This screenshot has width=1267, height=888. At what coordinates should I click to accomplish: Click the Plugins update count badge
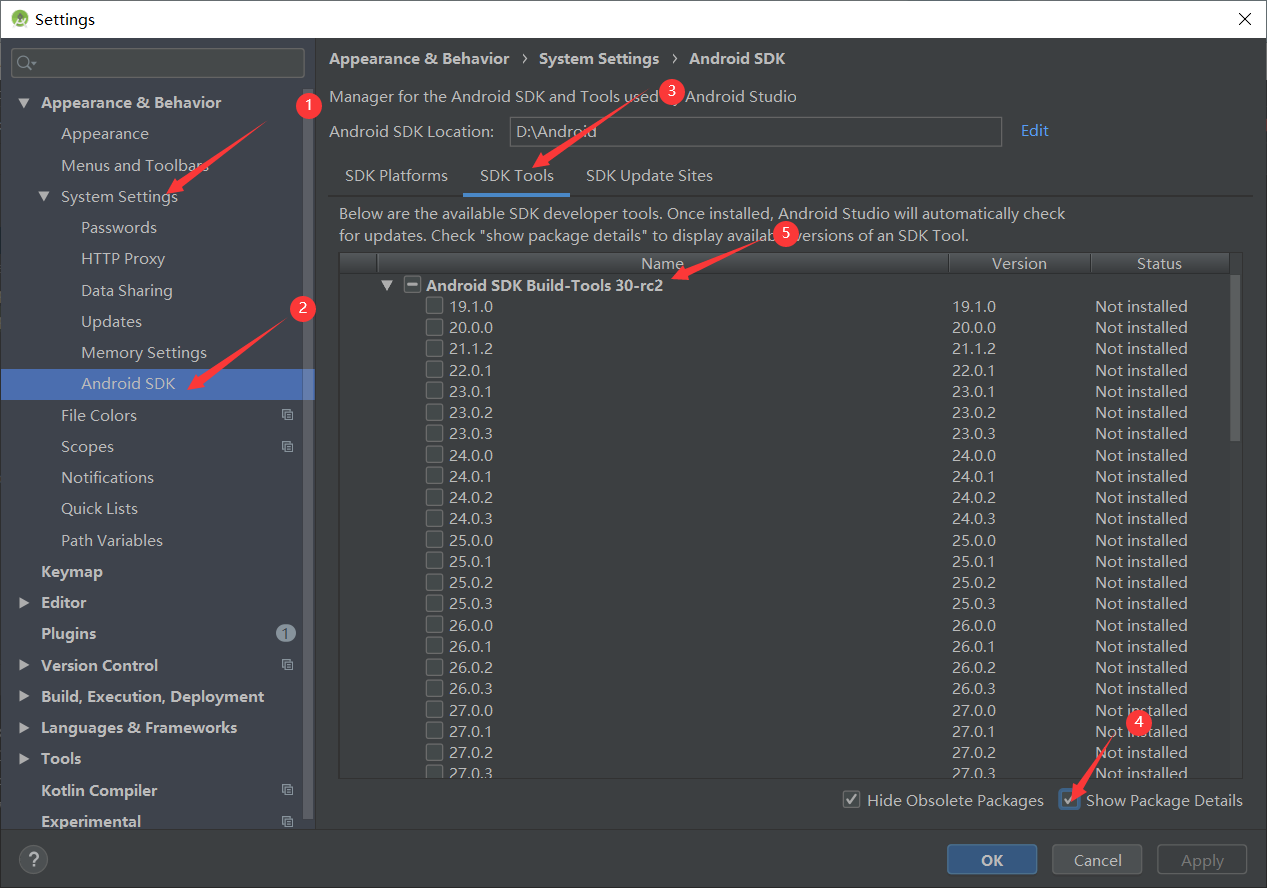pos(285,633)
